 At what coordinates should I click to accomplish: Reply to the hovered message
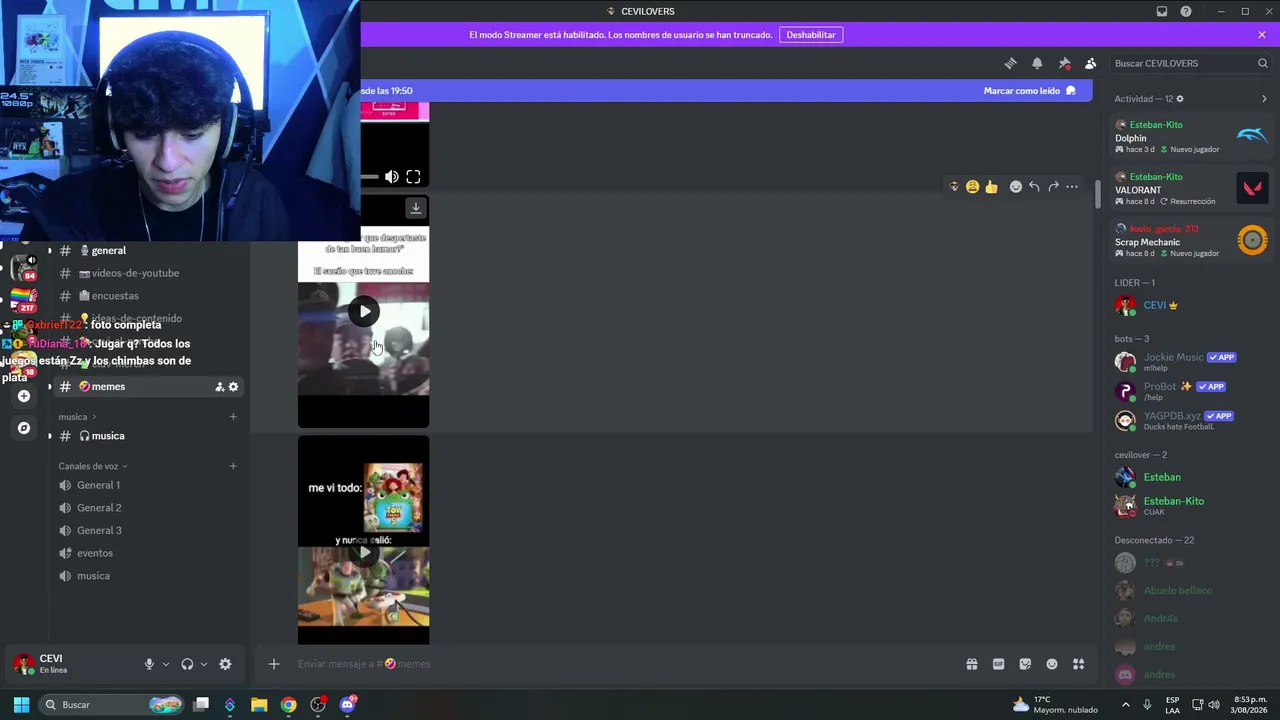click(1034, 187)
